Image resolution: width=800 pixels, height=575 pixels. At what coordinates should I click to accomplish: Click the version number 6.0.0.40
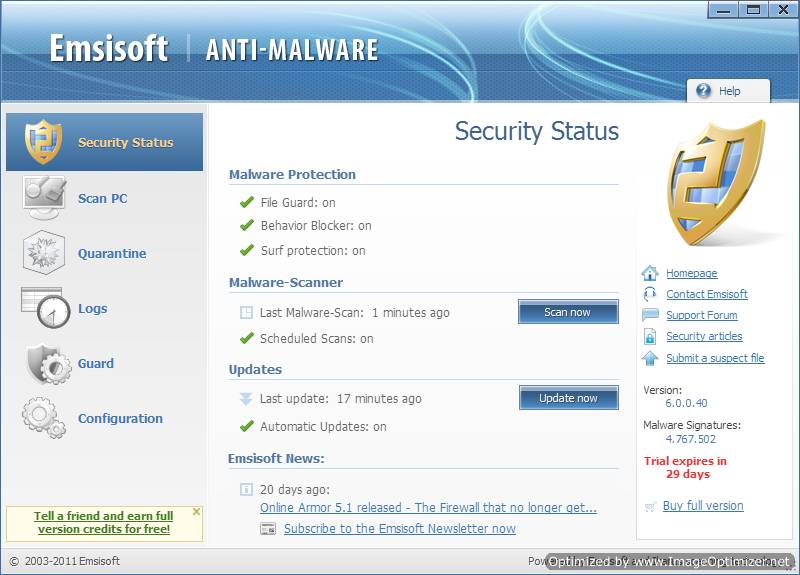pos(686,403)
